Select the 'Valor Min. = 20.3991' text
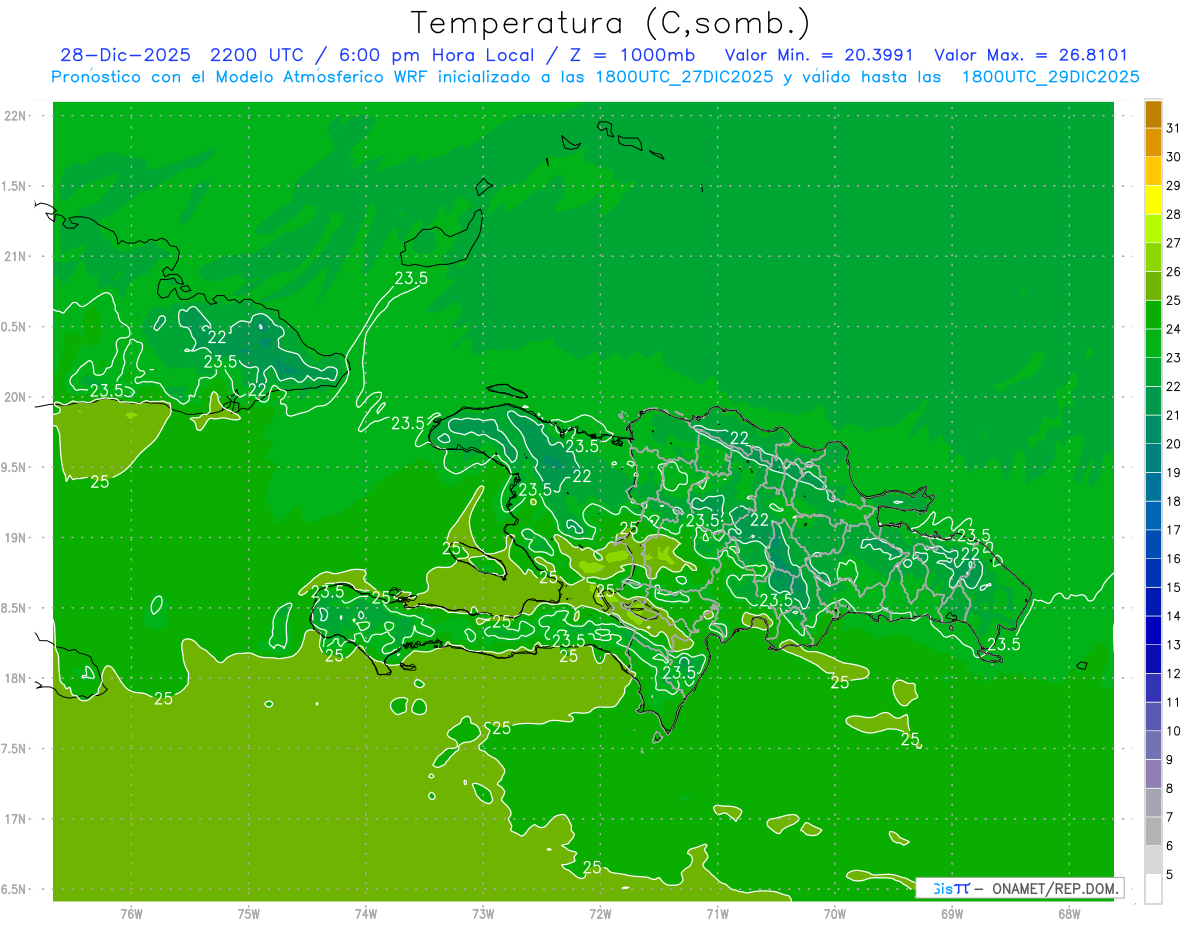Image resolution: width=1200 pixels, height=927 pixels. 819,55
